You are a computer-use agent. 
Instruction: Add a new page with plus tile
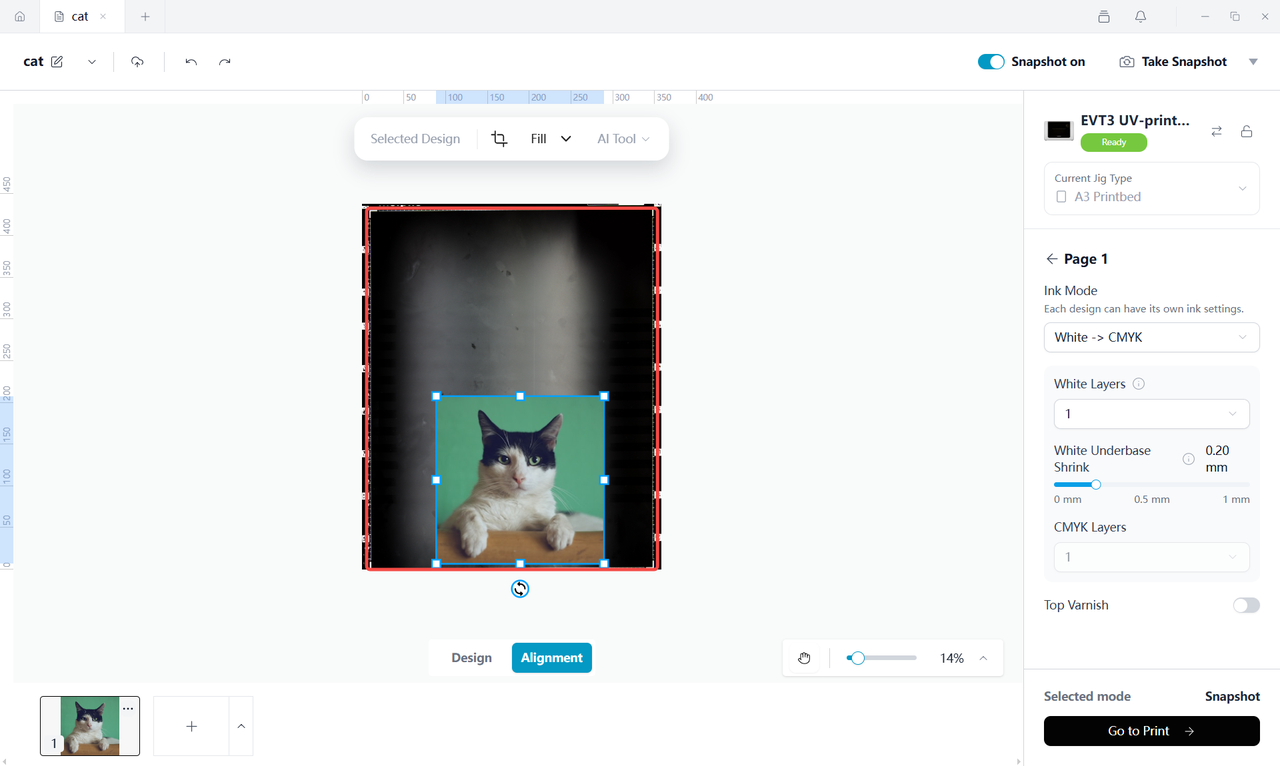coord(191,726)
